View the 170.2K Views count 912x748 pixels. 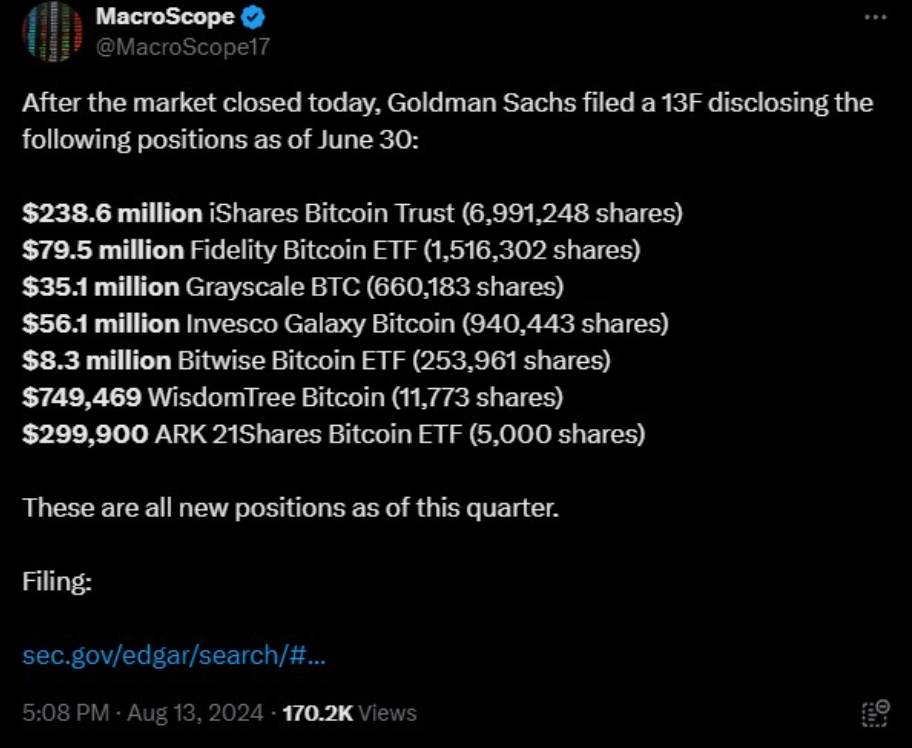(x=350, y=713)
